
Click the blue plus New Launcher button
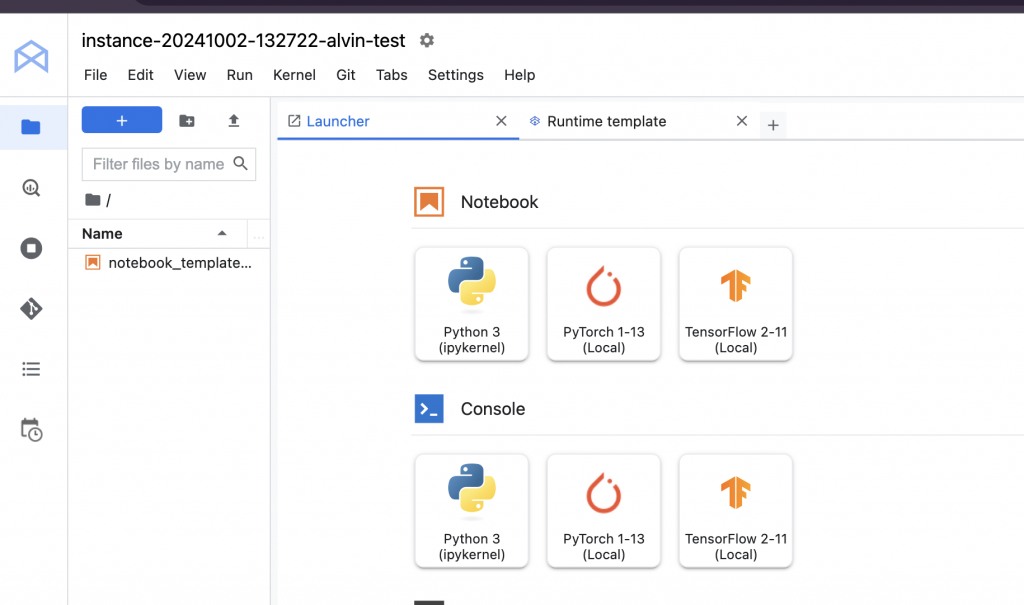pyautogui.click(x=121, y=120)
